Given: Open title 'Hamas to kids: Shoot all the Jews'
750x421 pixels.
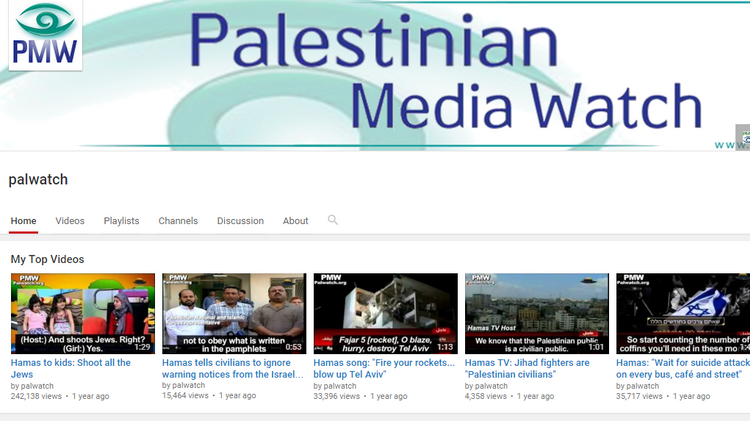Looking at the screenshot, I should [x=70, y=368].
